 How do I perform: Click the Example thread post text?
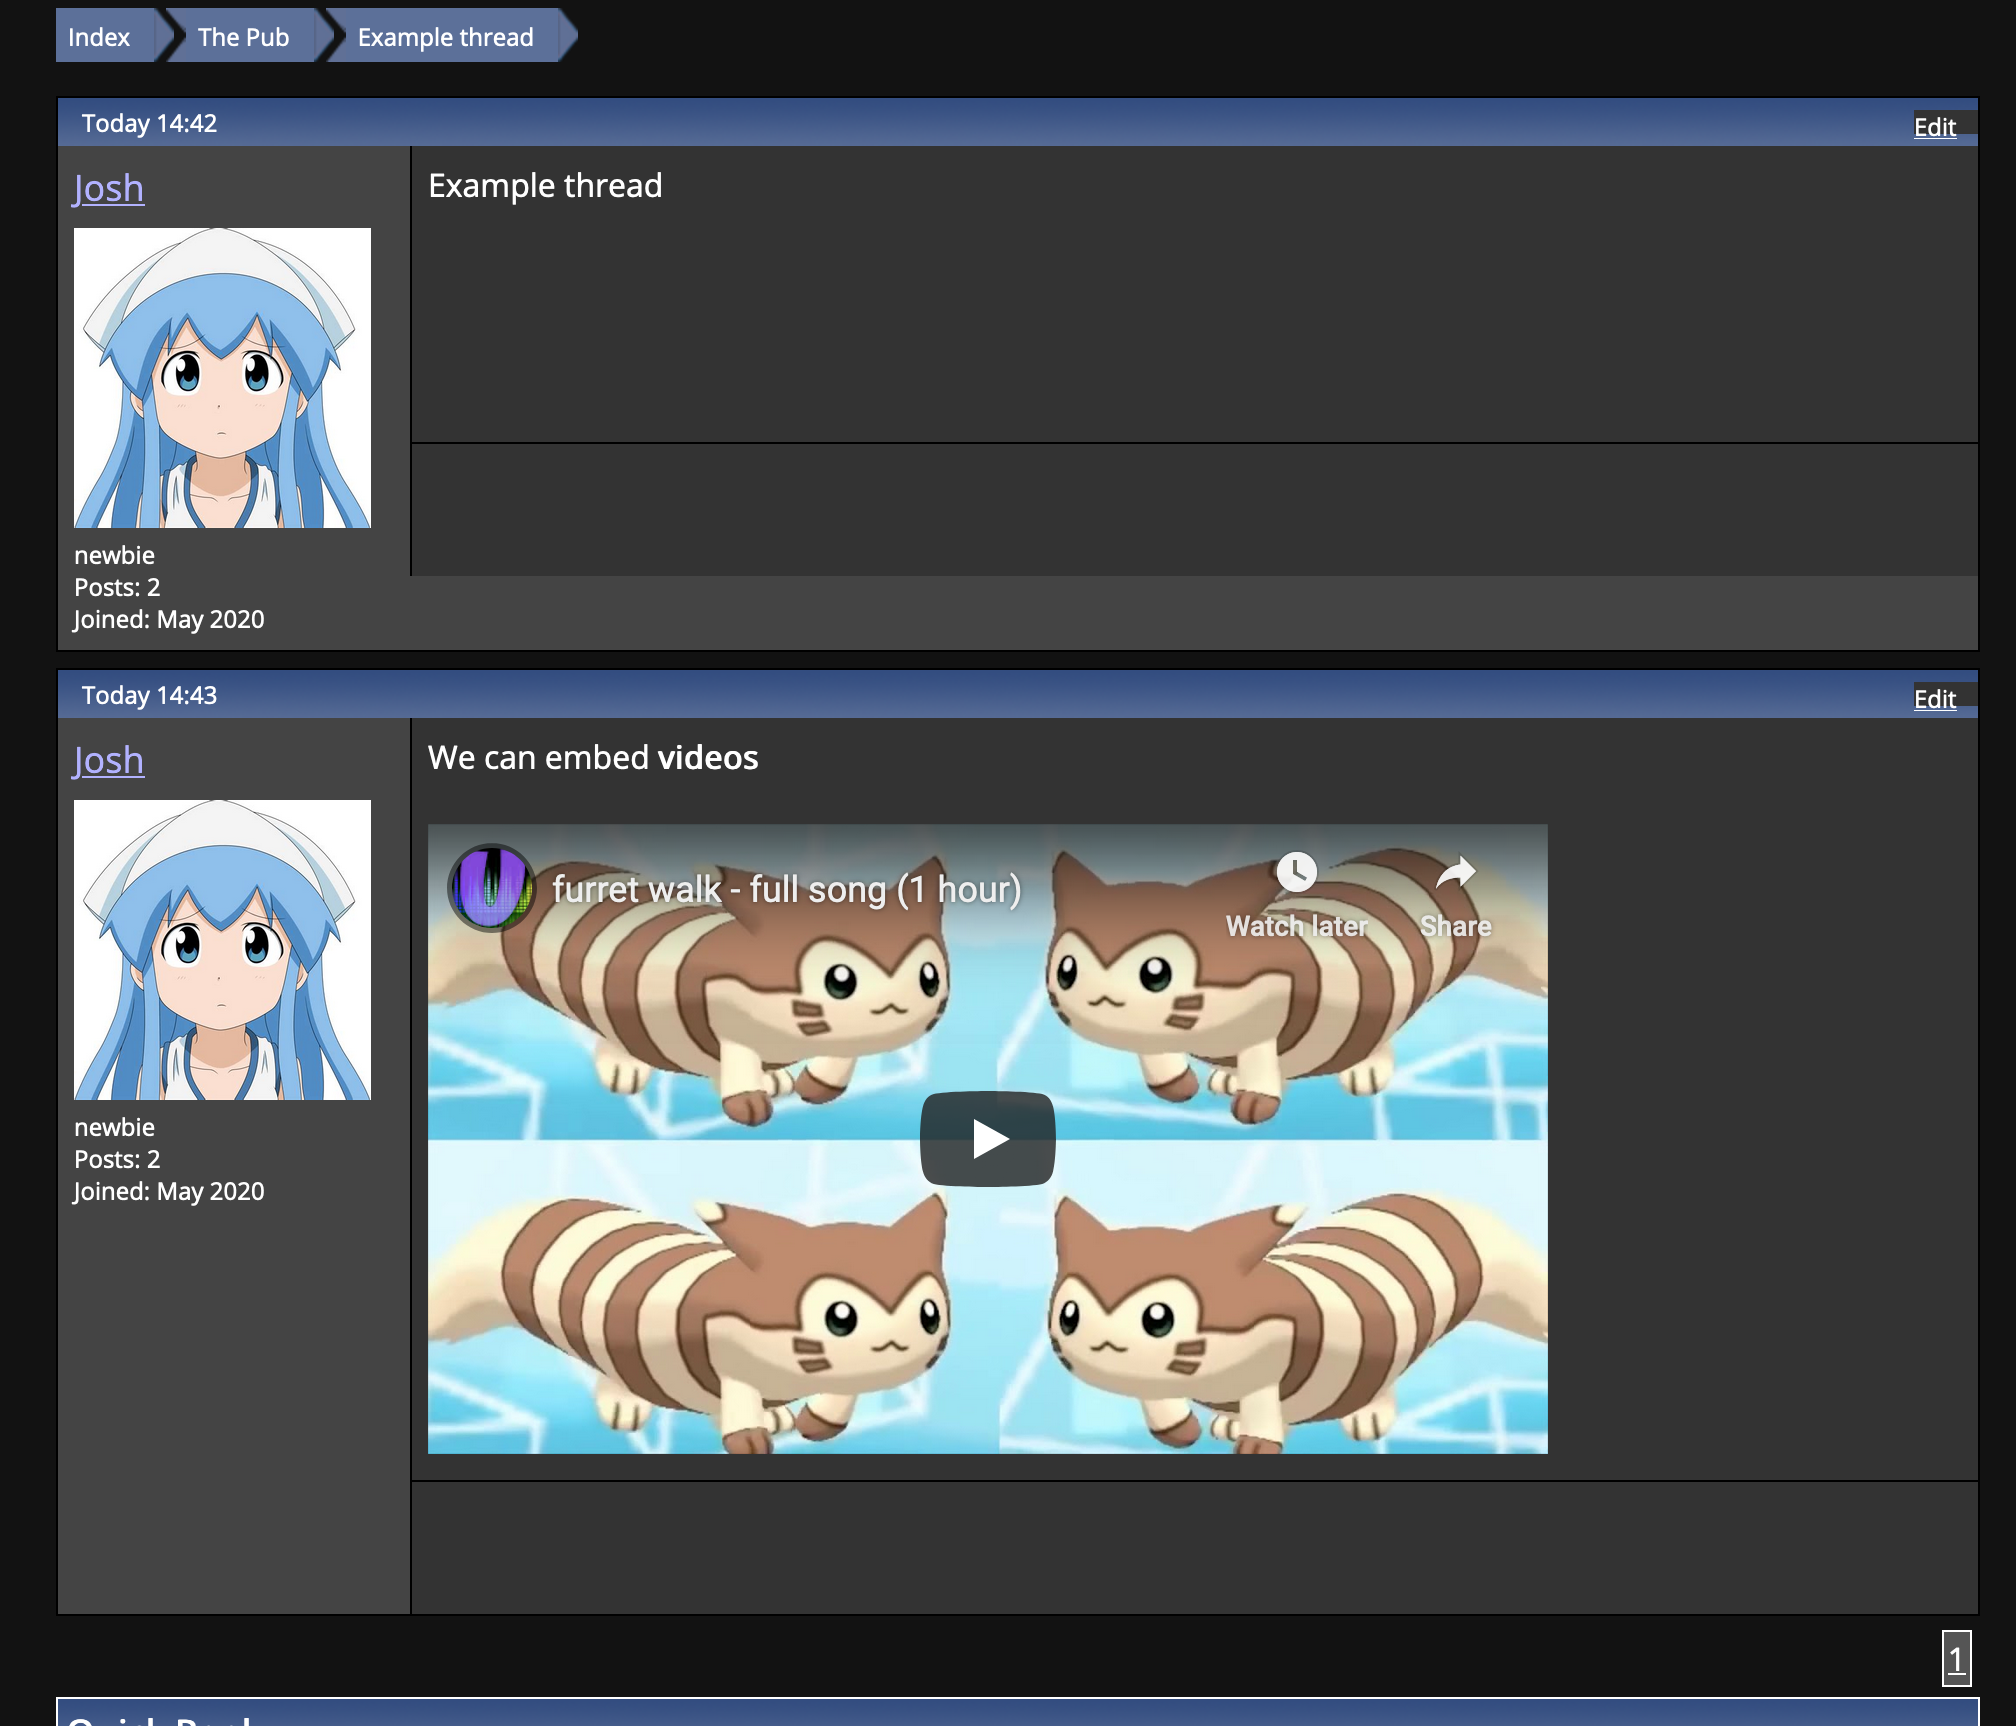pos(545,186)
